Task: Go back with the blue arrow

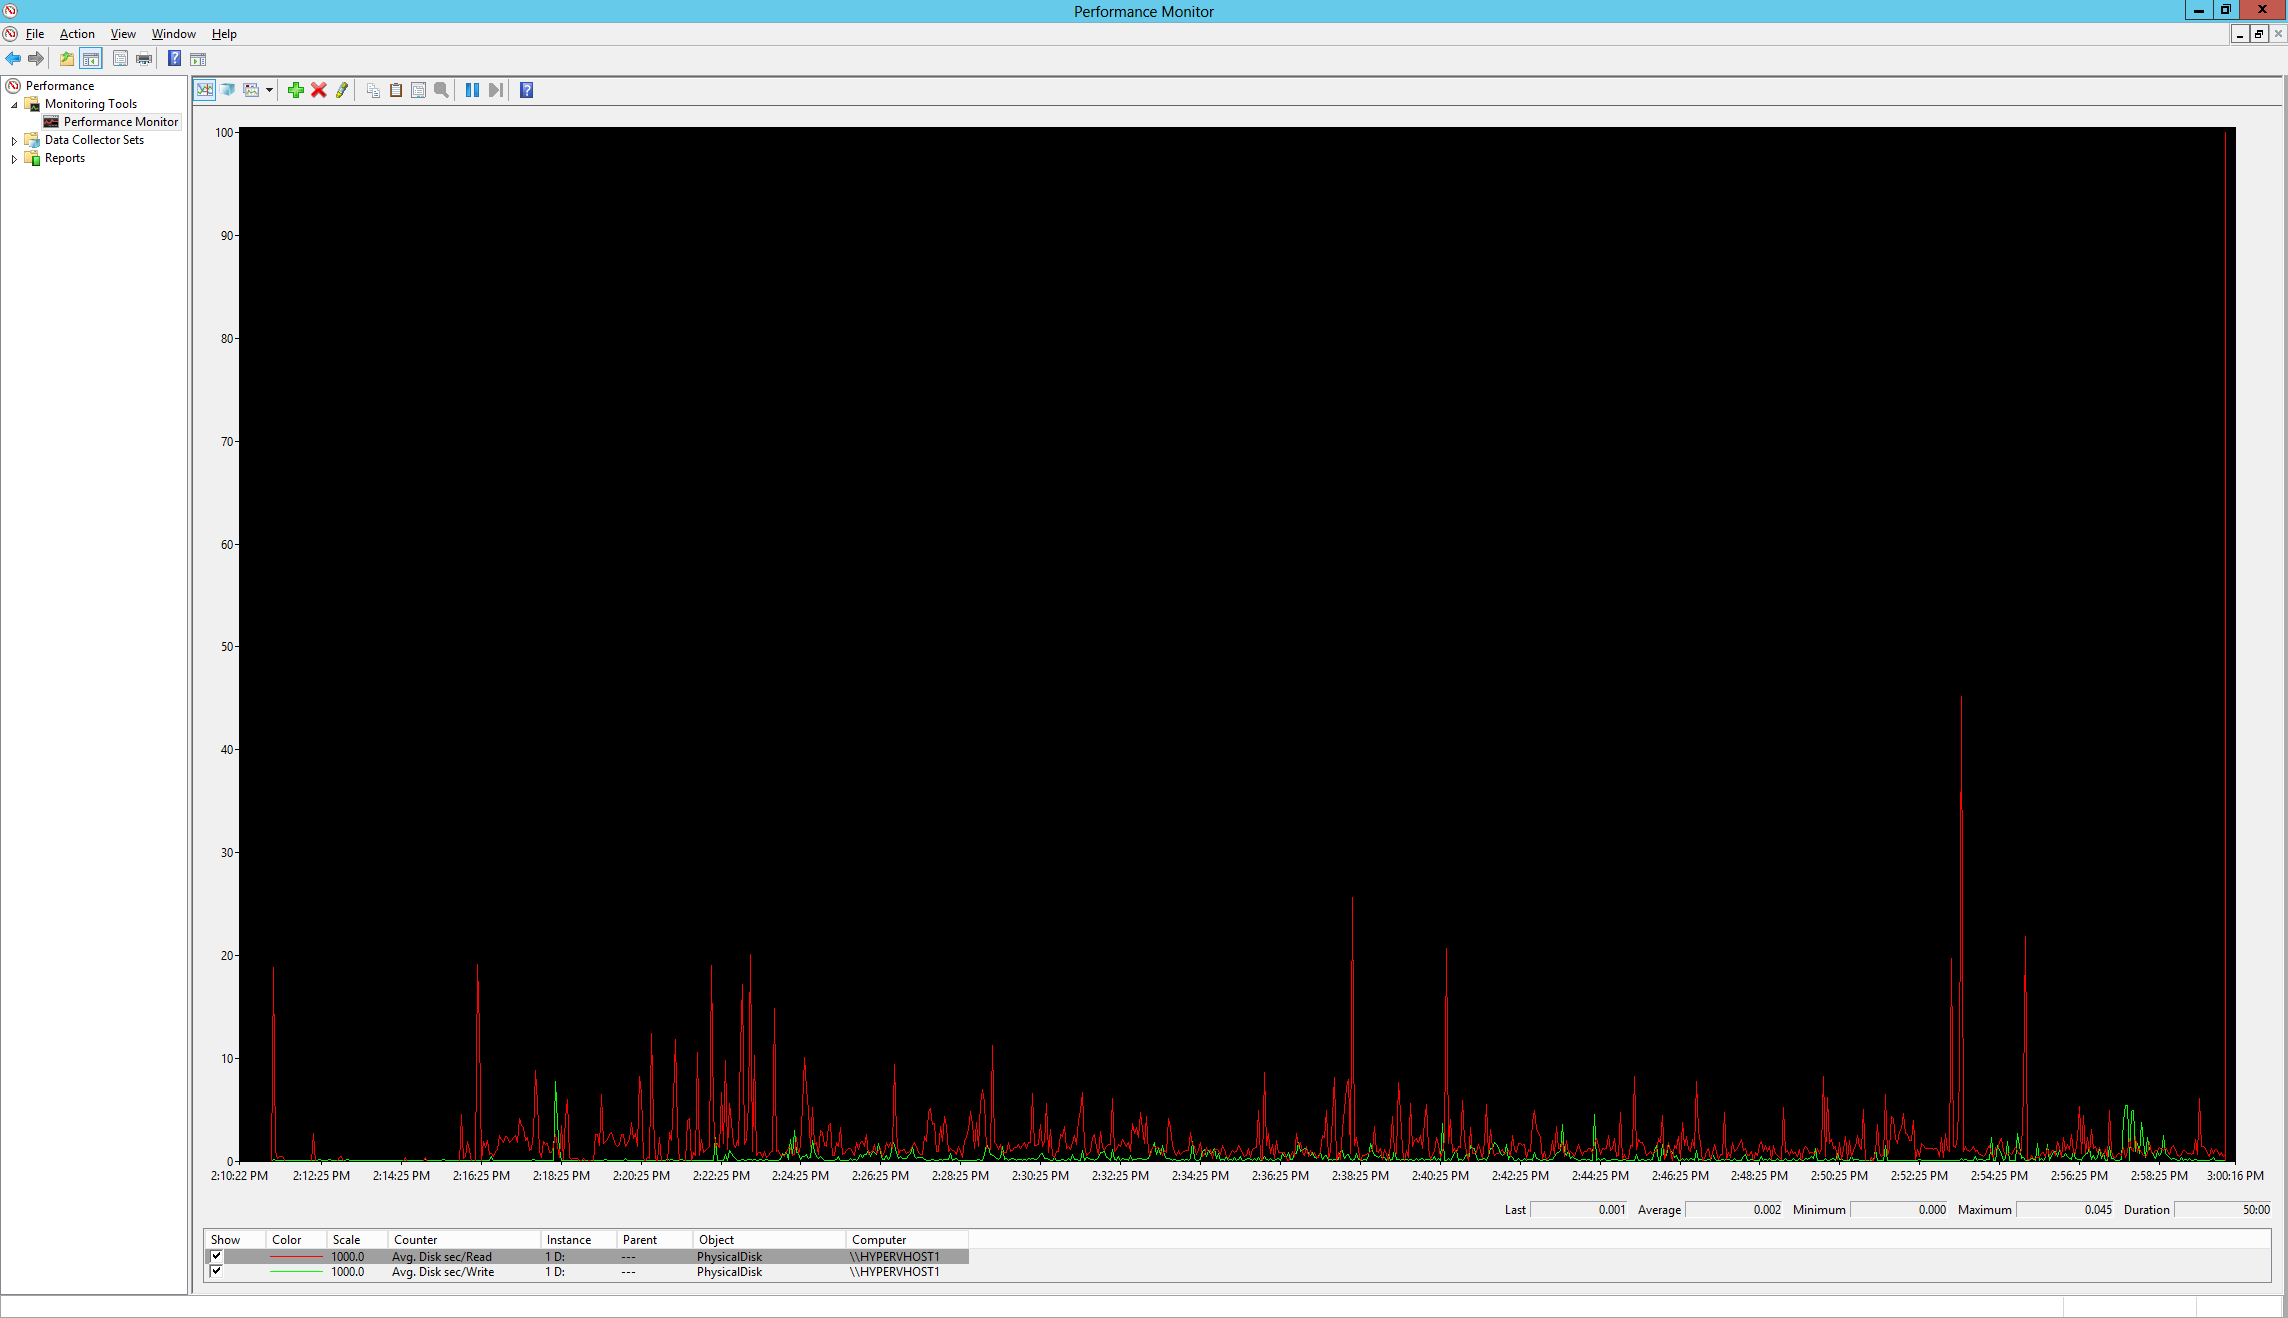Action: (x=13, y=59)
